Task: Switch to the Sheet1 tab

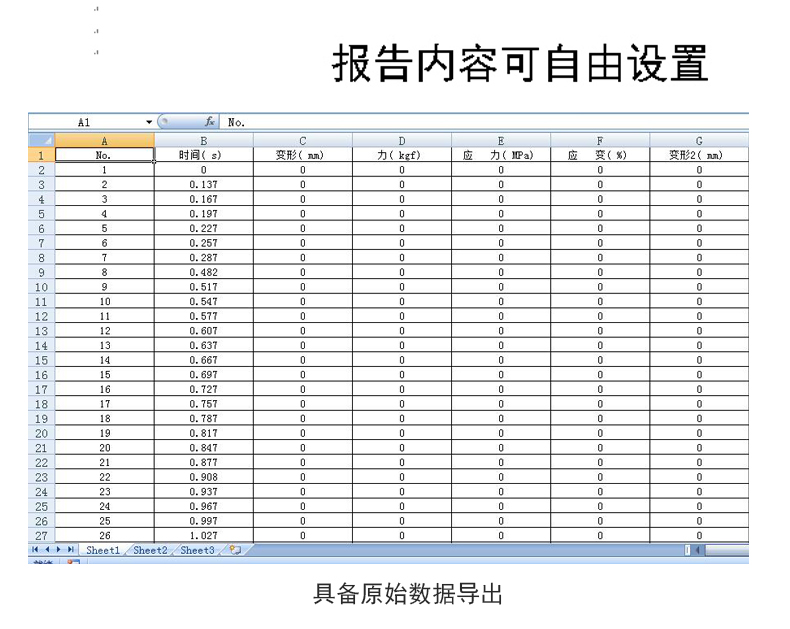Action: (102, 551)
